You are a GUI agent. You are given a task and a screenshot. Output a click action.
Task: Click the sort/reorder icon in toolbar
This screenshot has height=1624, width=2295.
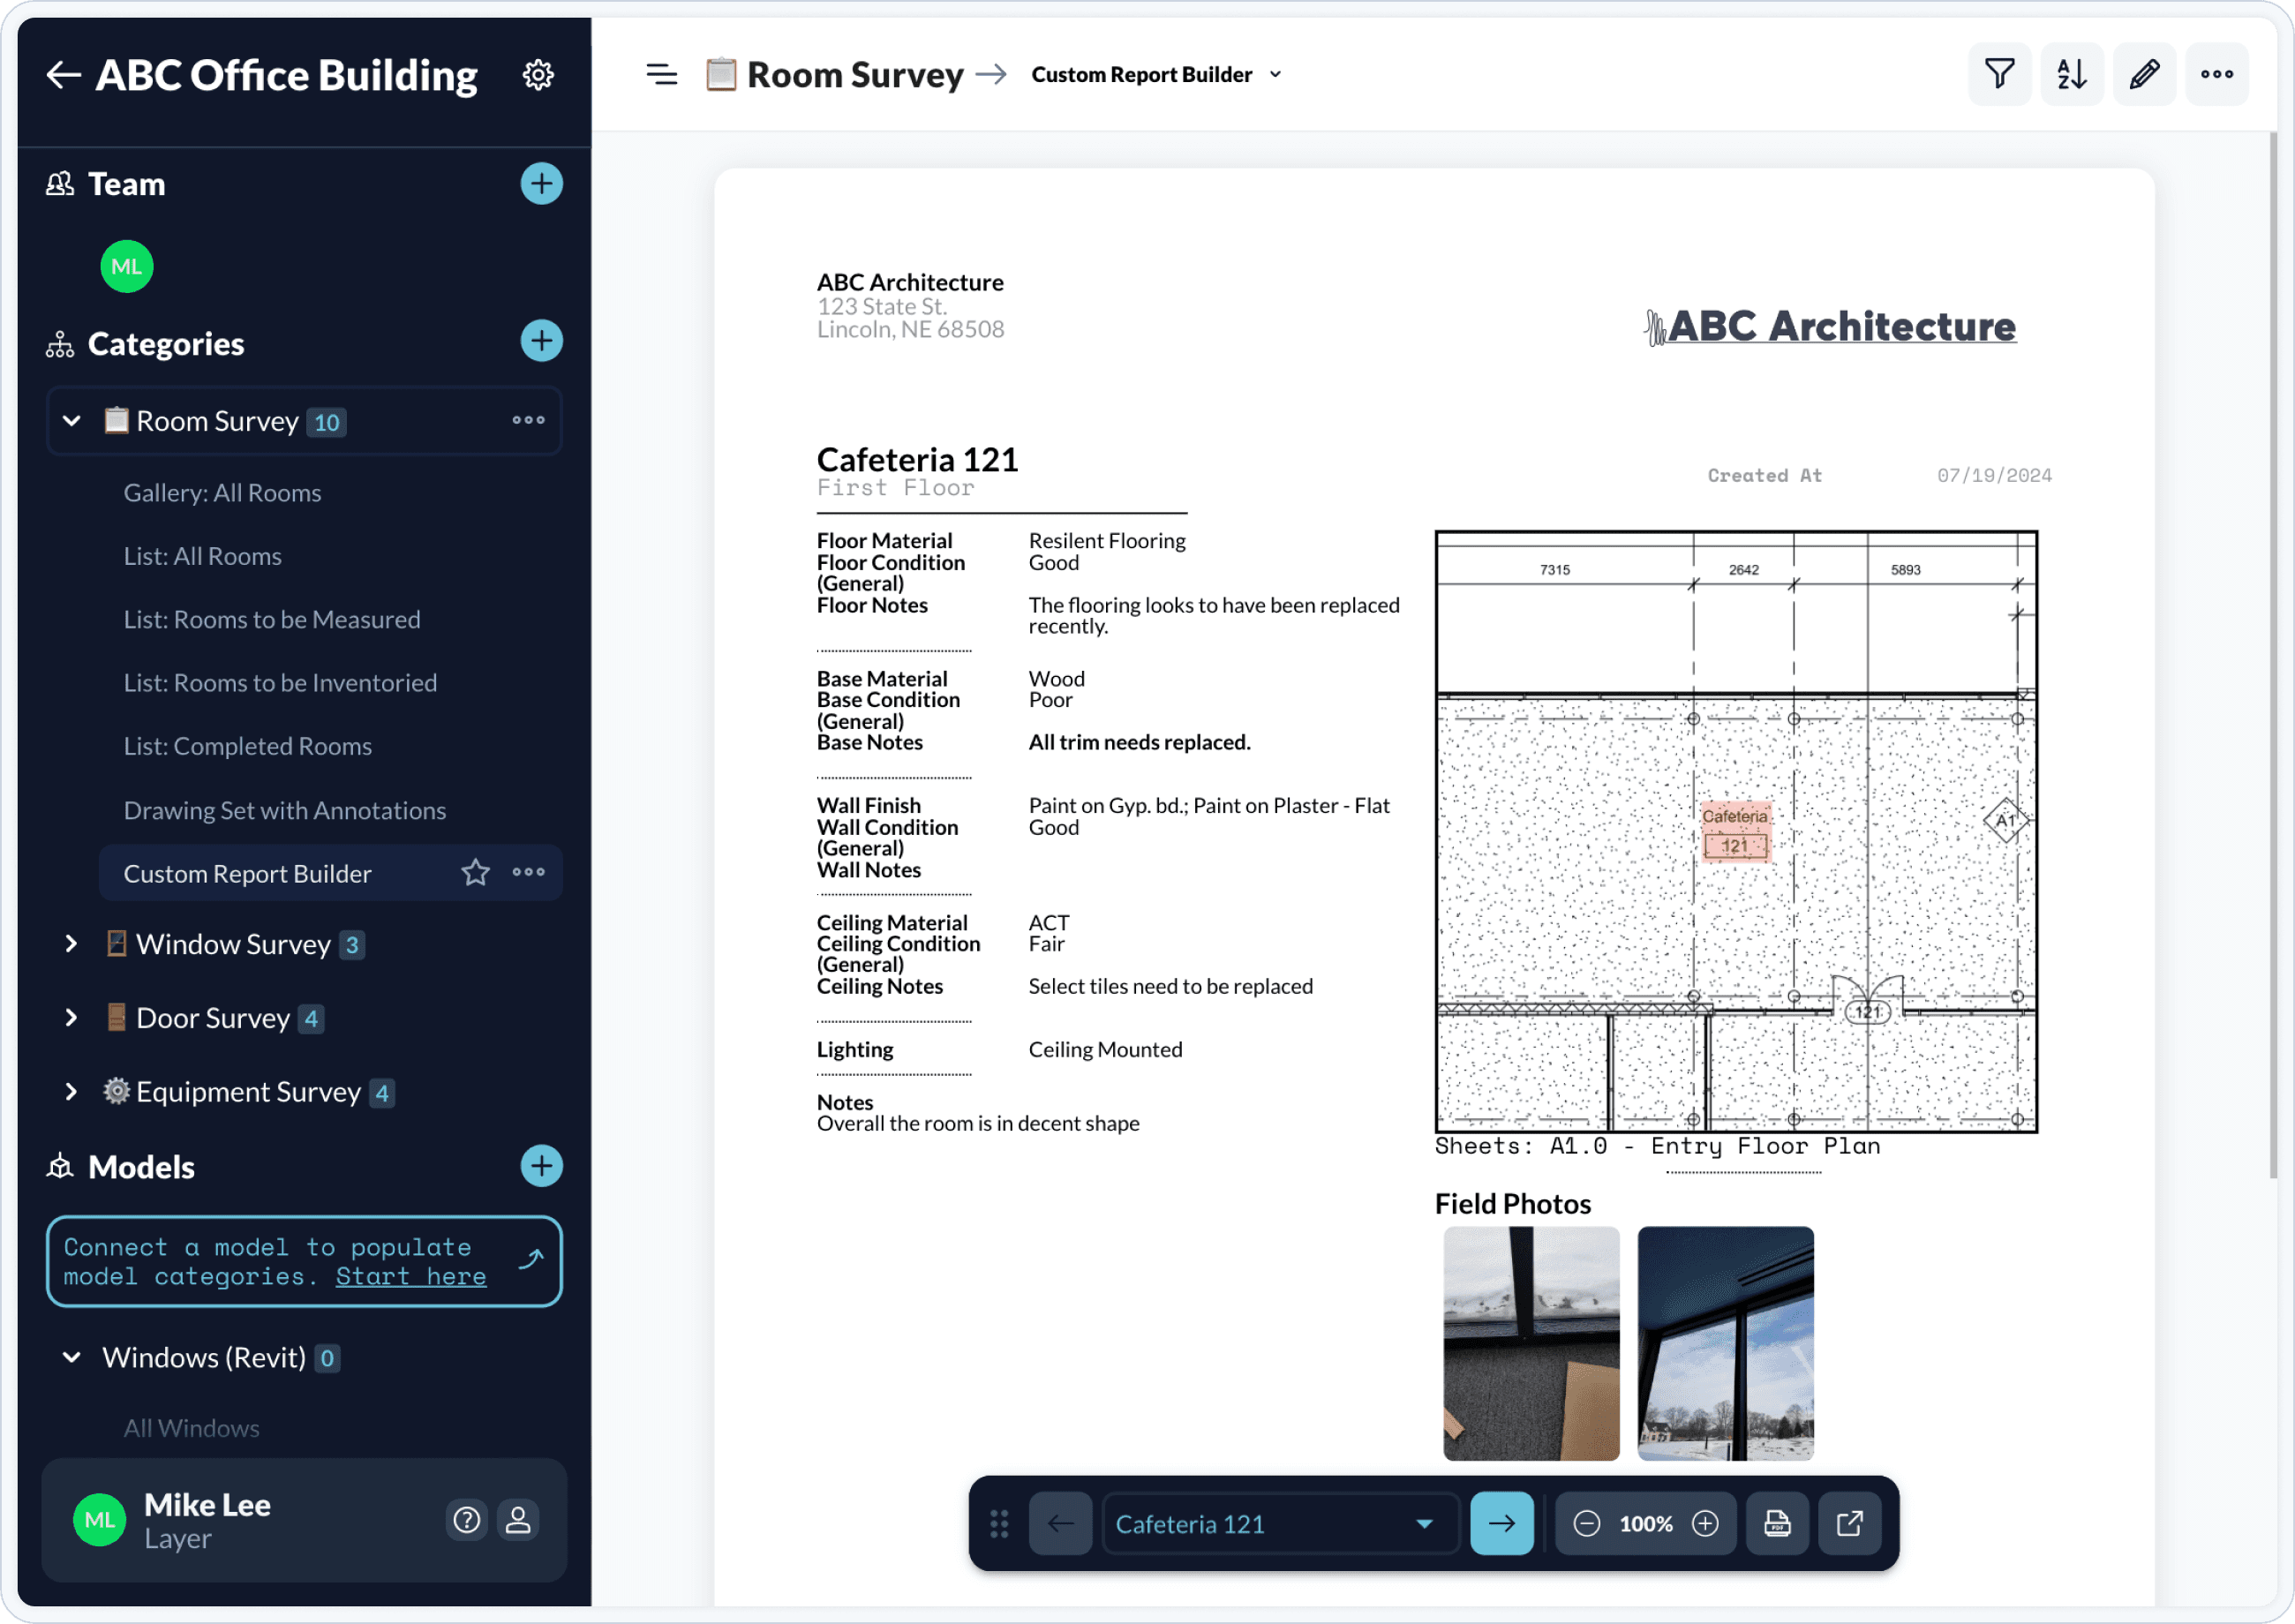[2070, 74]
